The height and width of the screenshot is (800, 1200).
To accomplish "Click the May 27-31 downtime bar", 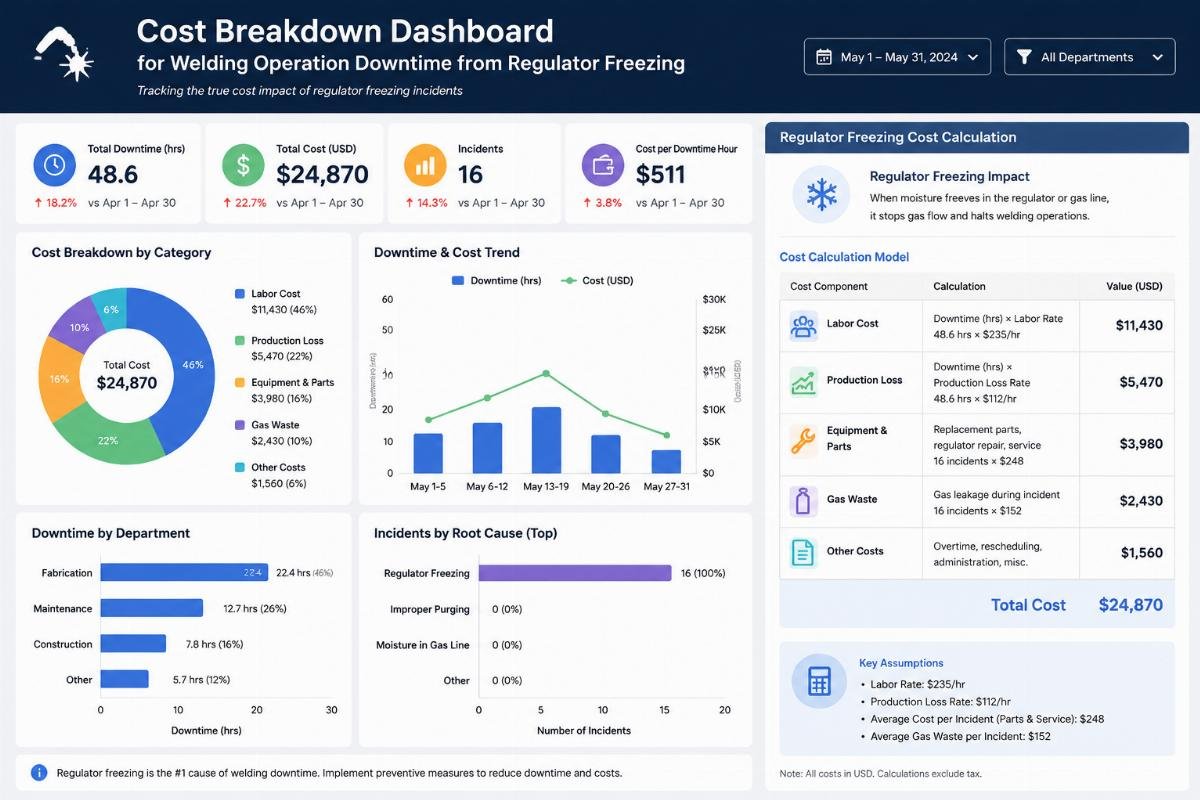I will [x=666, y=461].
